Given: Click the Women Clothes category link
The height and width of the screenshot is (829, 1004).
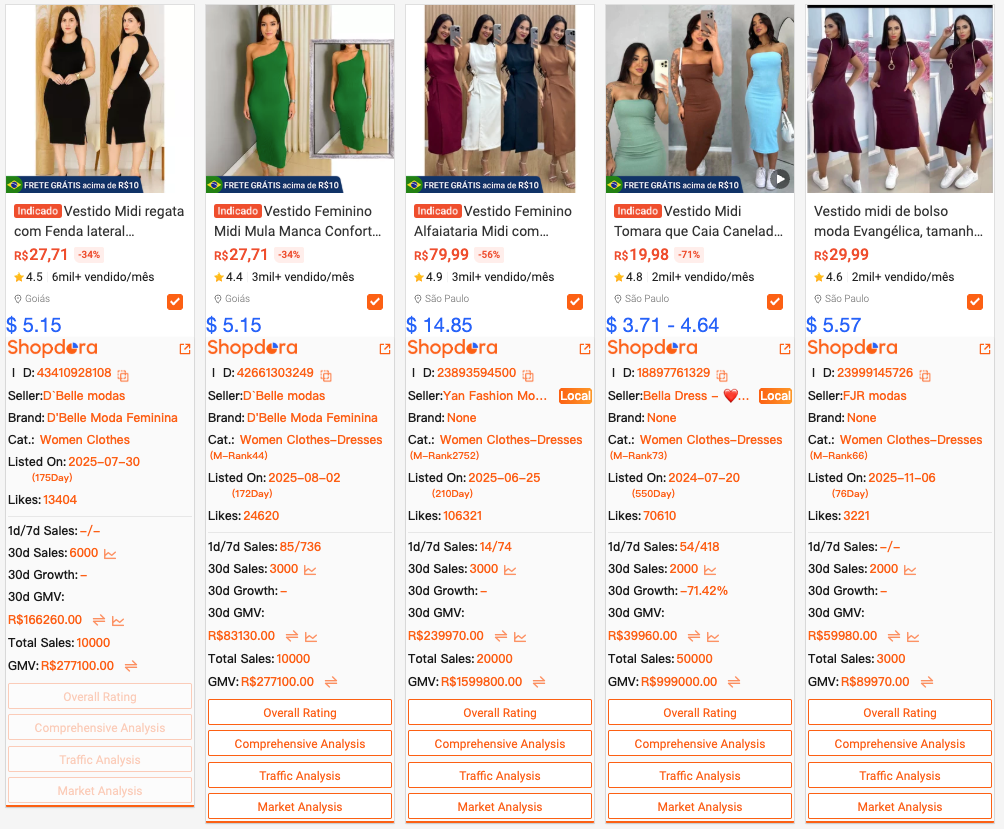Looking at the screenshot, I should pyautogui.click(x=85, y=440).
